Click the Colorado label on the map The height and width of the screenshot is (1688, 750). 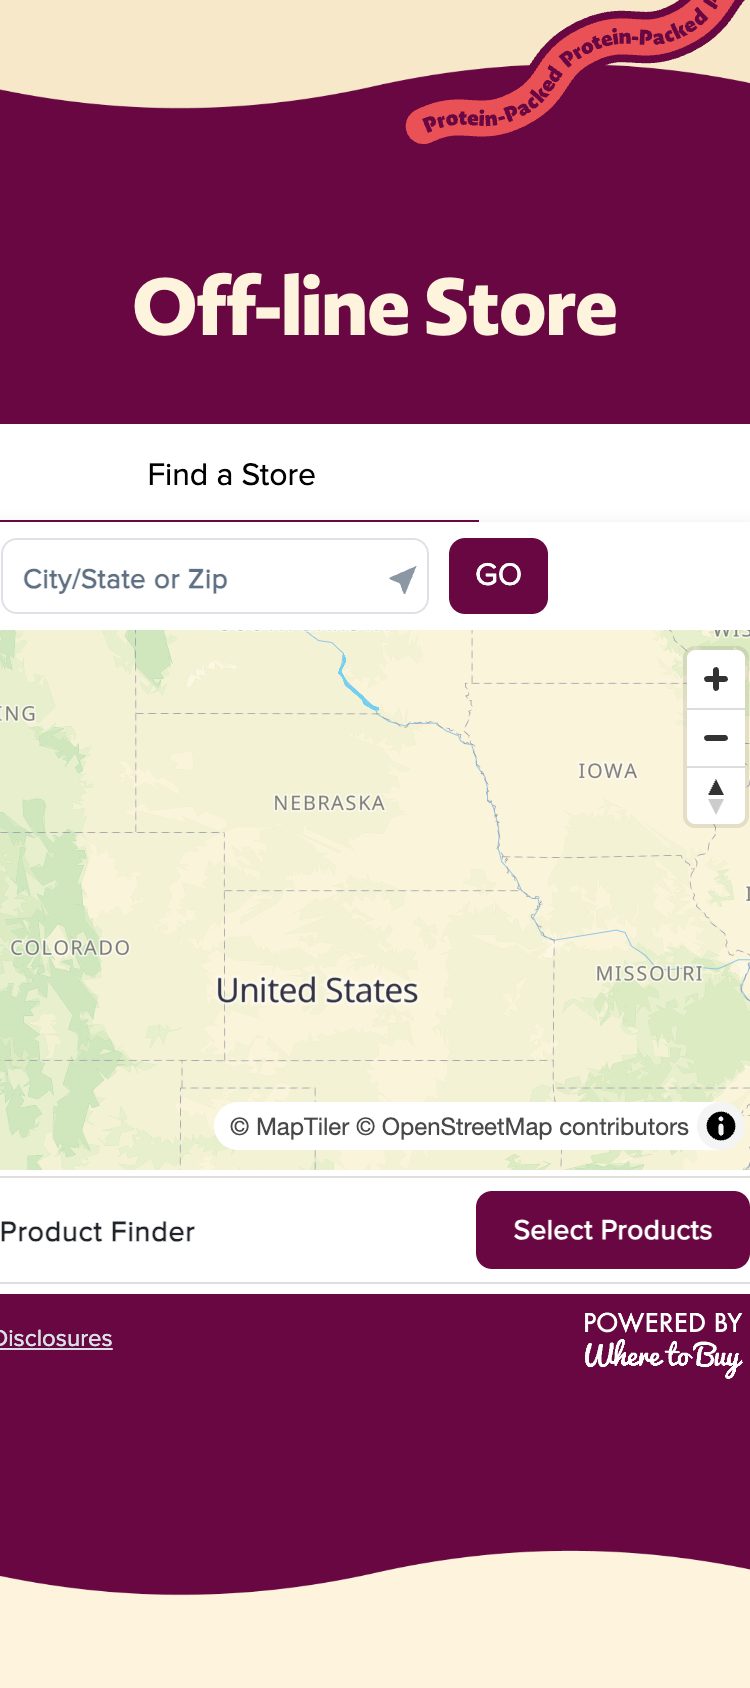point(70,948)
